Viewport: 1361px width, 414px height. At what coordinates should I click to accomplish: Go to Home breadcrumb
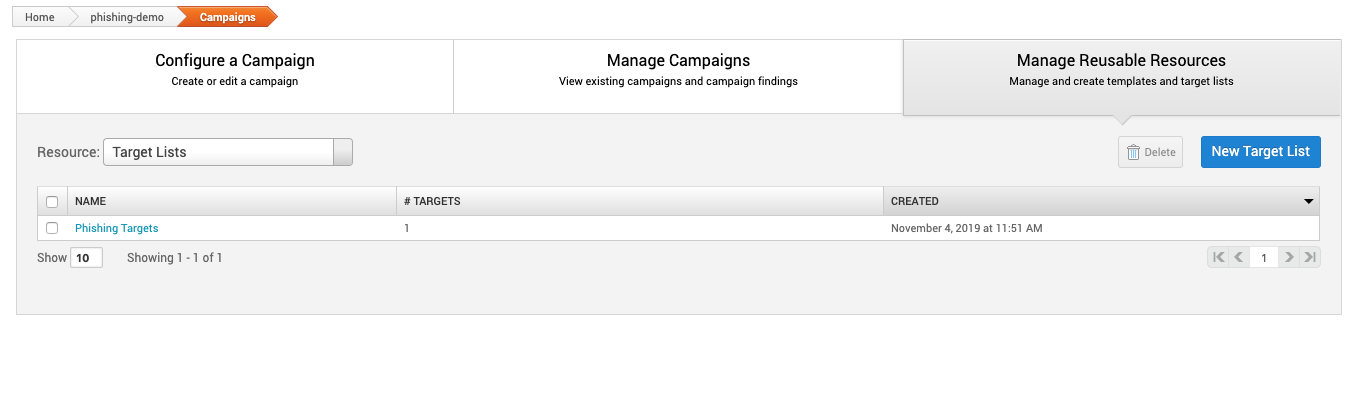click(40, 17)
